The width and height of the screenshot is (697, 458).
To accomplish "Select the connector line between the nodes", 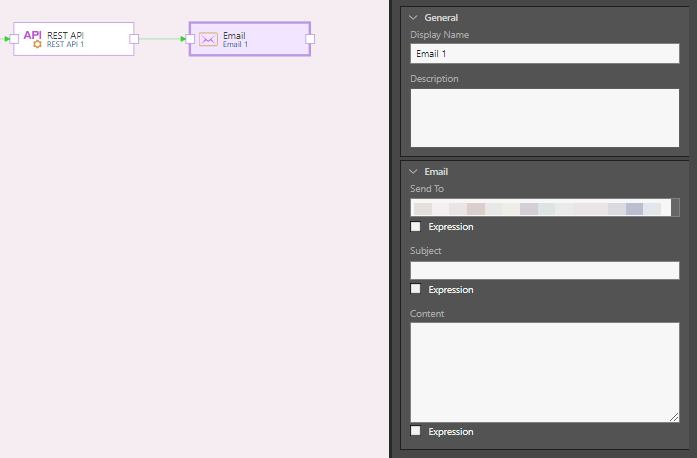I will [160, 39].
